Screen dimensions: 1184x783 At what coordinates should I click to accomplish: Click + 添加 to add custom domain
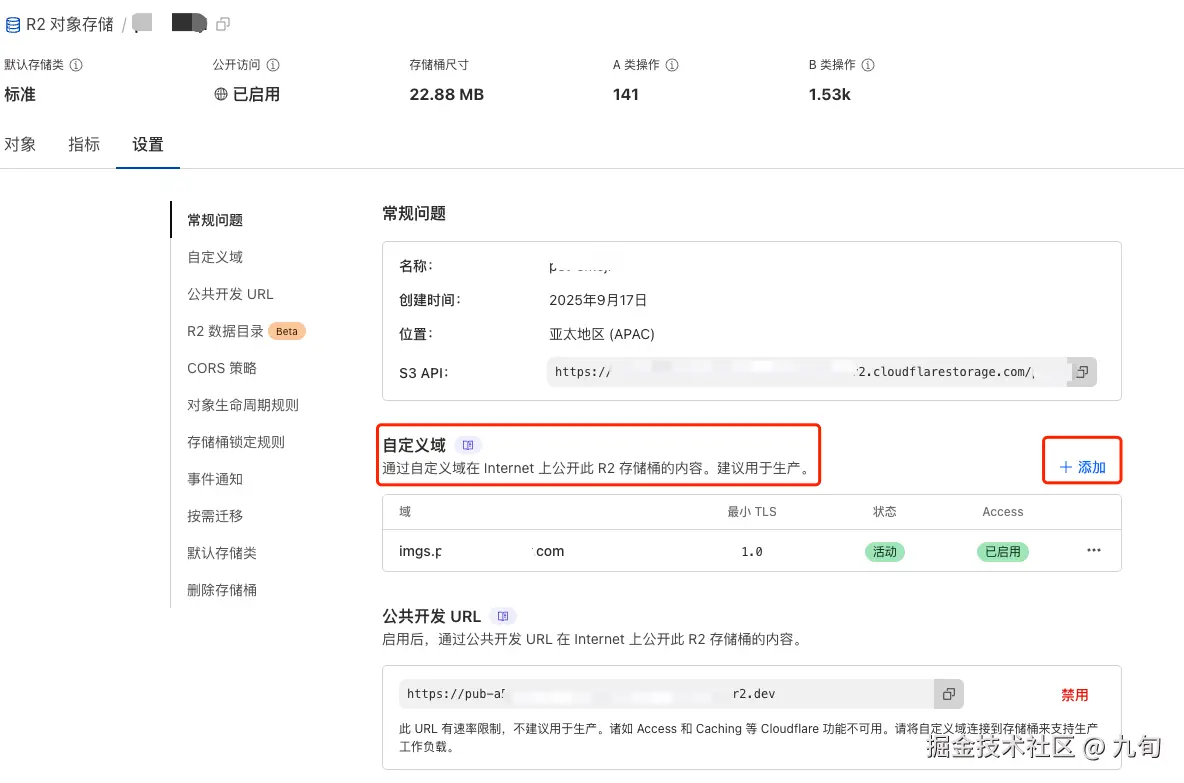(x=1082, y=467)
